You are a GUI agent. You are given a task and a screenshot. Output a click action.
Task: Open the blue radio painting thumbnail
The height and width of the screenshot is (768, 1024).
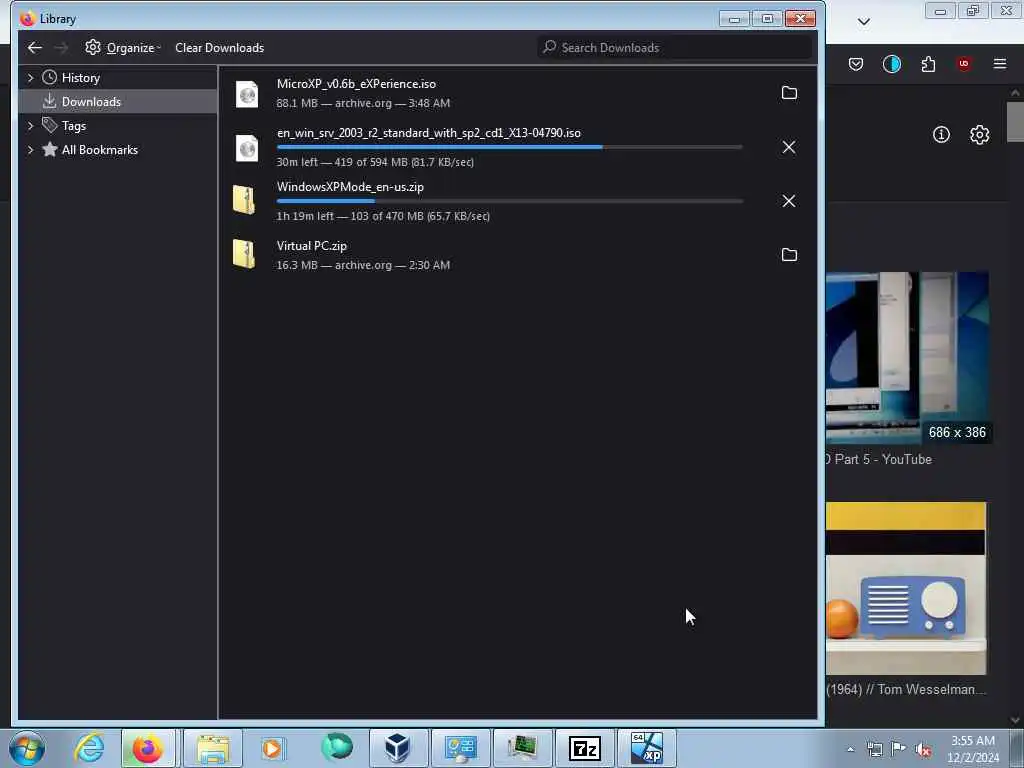(906, 588)
